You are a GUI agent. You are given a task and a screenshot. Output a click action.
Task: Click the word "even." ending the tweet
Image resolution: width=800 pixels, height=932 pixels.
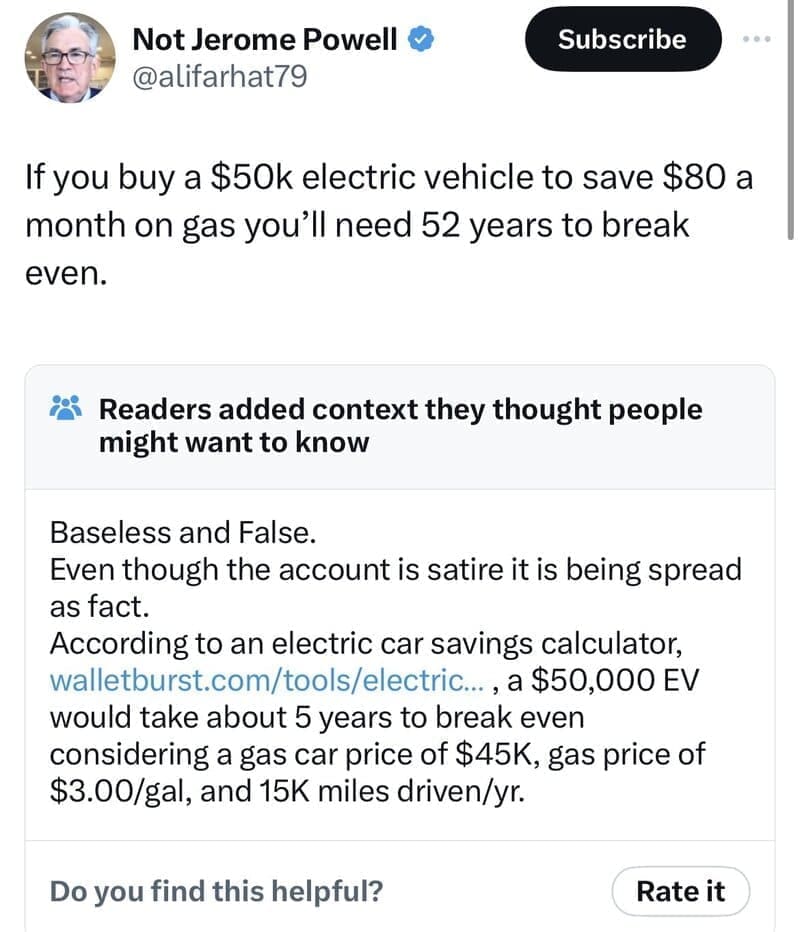64,271
